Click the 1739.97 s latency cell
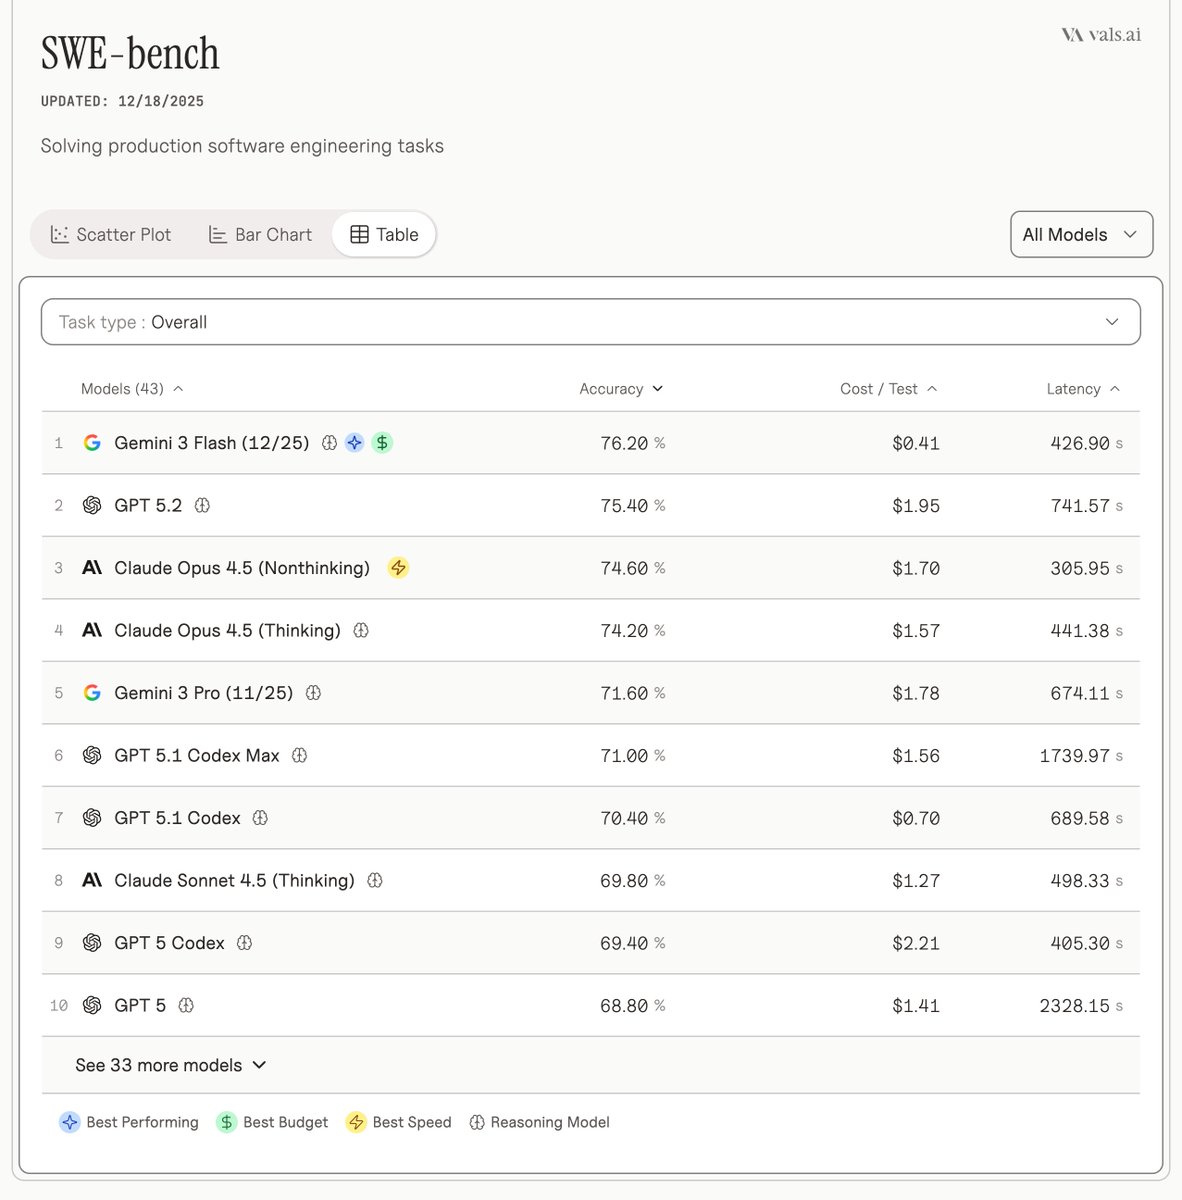This screenshot has width=1182, height=1200. (1081, 756)
